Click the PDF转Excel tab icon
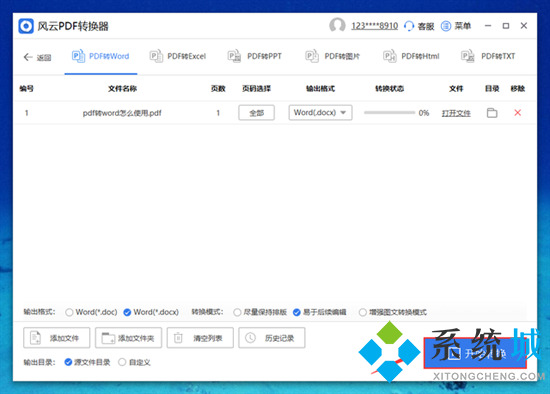Image resolution: width=550 pixels, height=394 pixels. pos(156,56)
